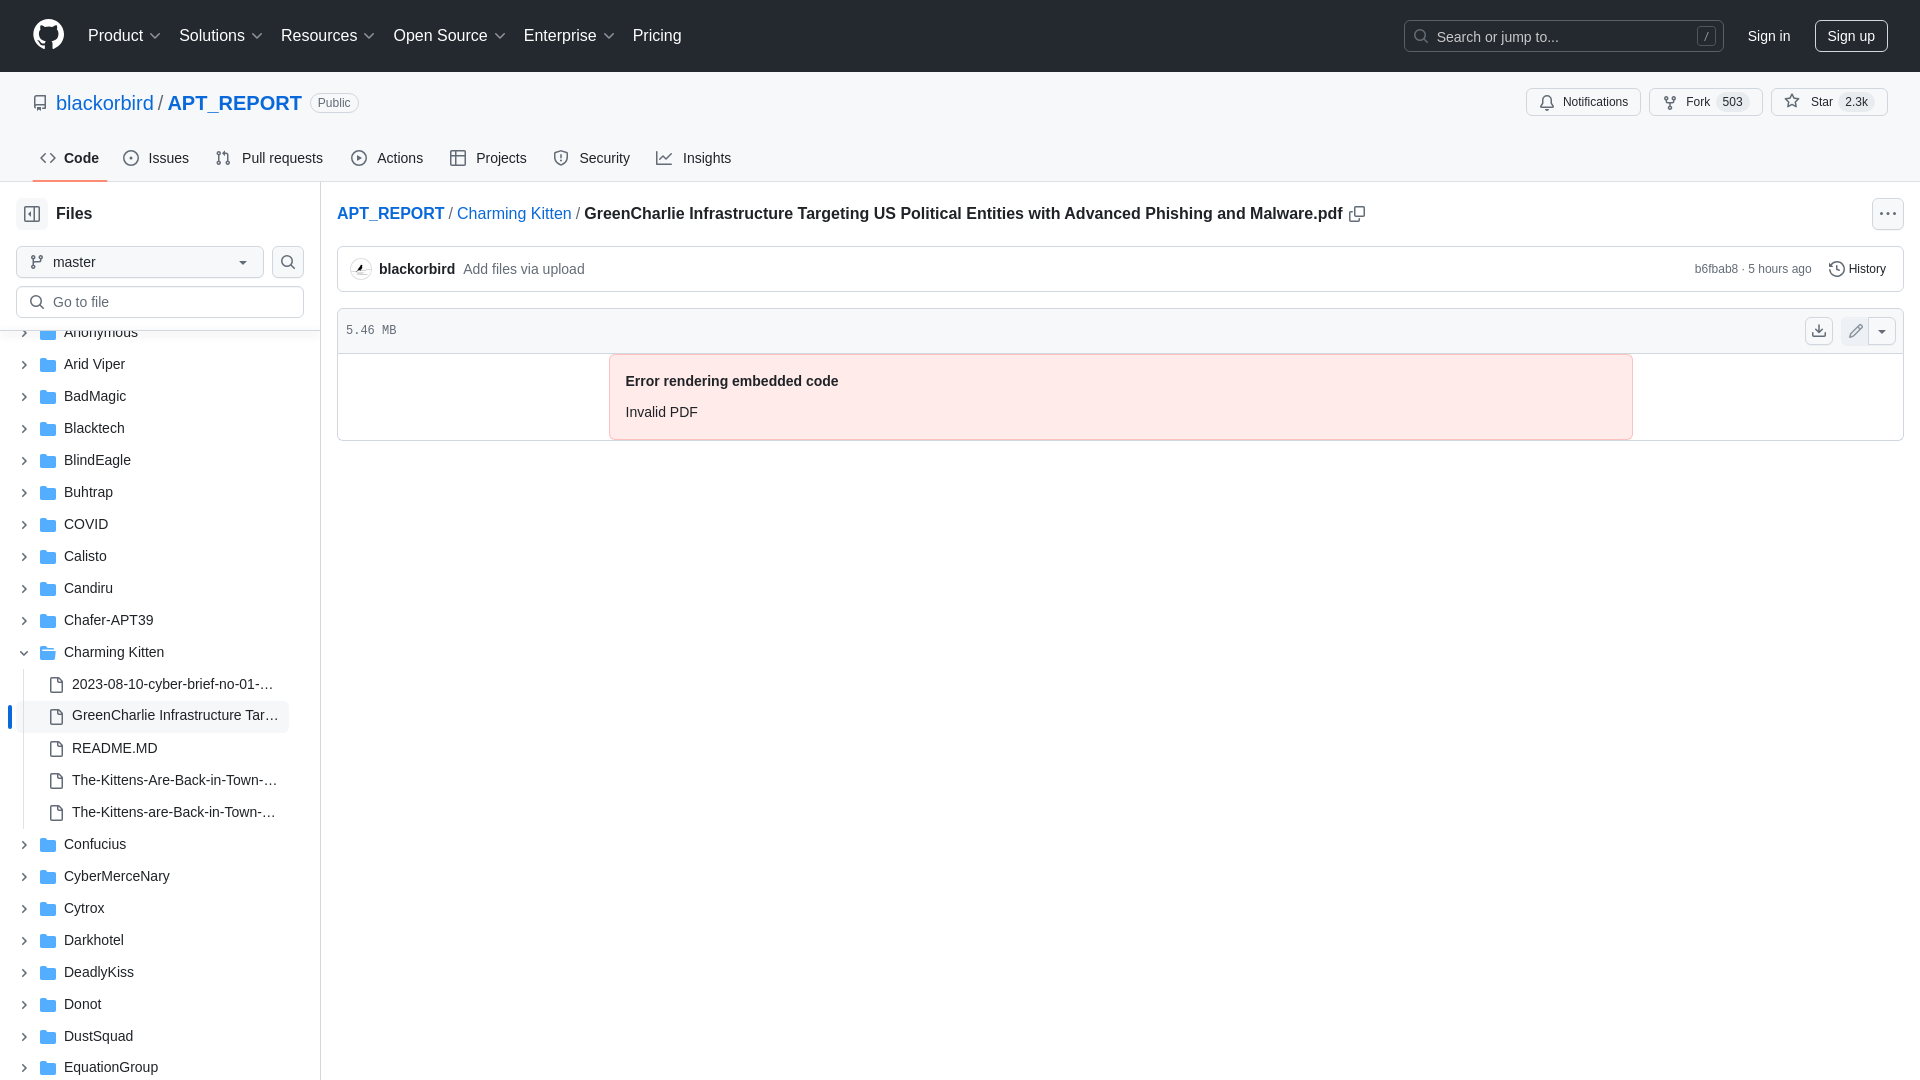The width and height of the screenshot is (1920, 1080).
Task: Click the pencil edit file icon
Action: [1855, 331]
